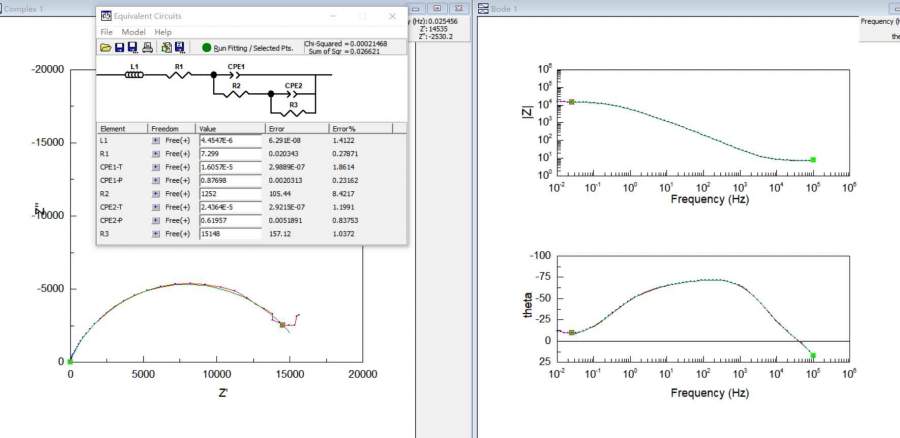Toggle the Freedom setting for L1
900x438 pixels.
[x=156, y=141]
